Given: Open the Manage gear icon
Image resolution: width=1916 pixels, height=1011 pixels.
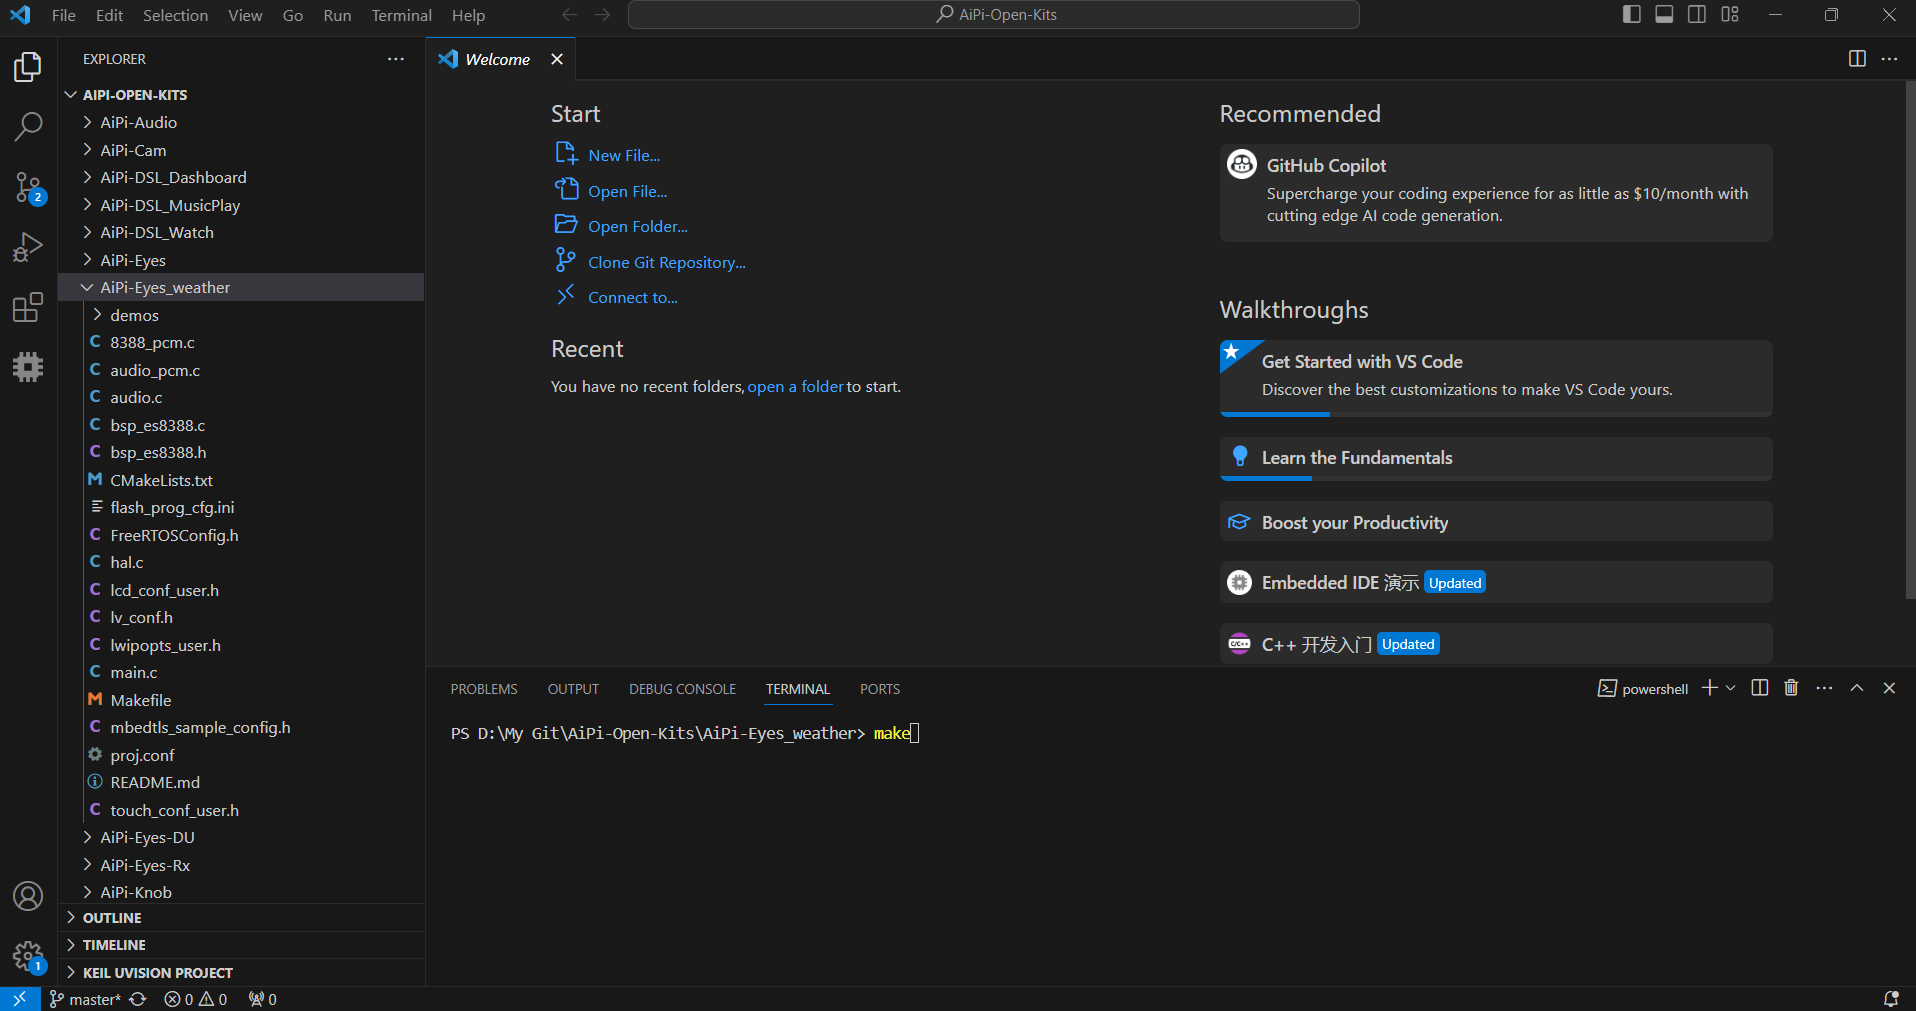Looking at the screenshot, I should [28, 956].
